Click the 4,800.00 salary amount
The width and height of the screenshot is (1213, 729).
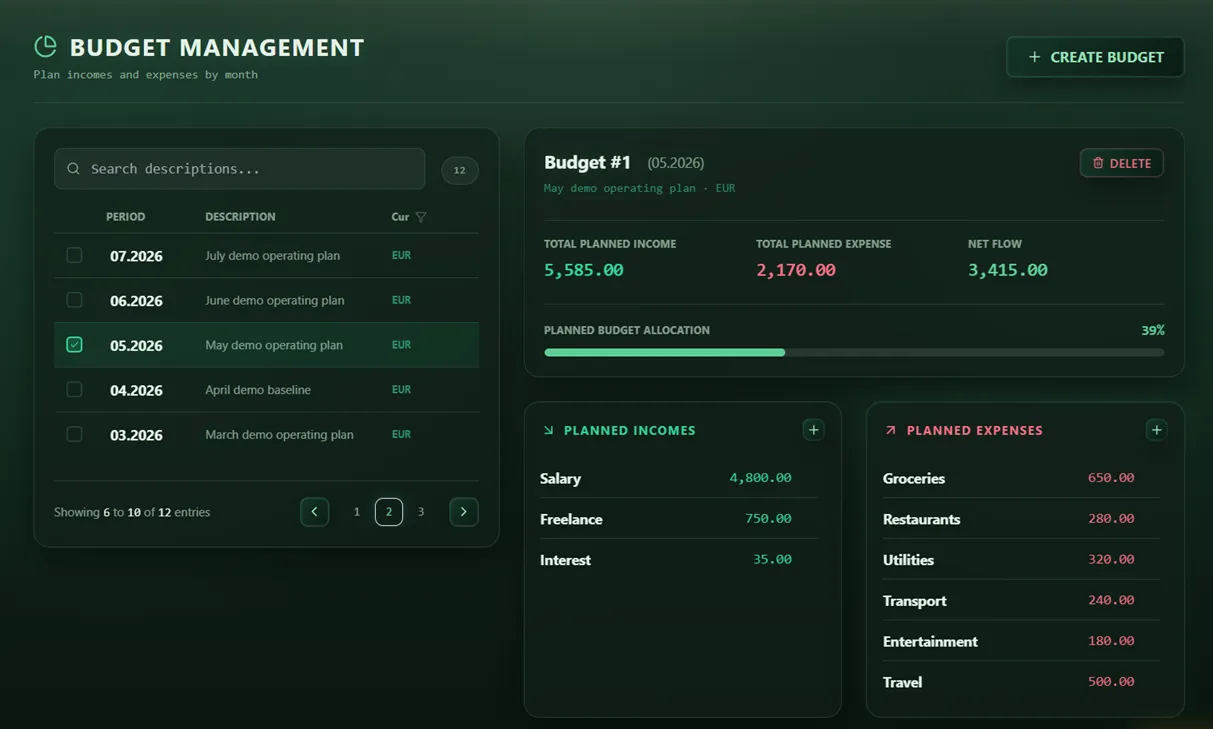coord(760,478)
